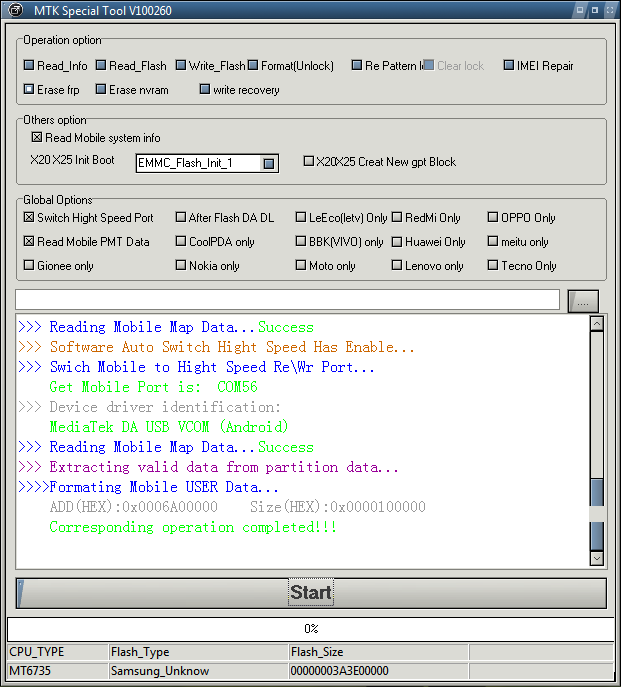Click the 'Get Mobile Port is: COM56' log line

point(153,387)
